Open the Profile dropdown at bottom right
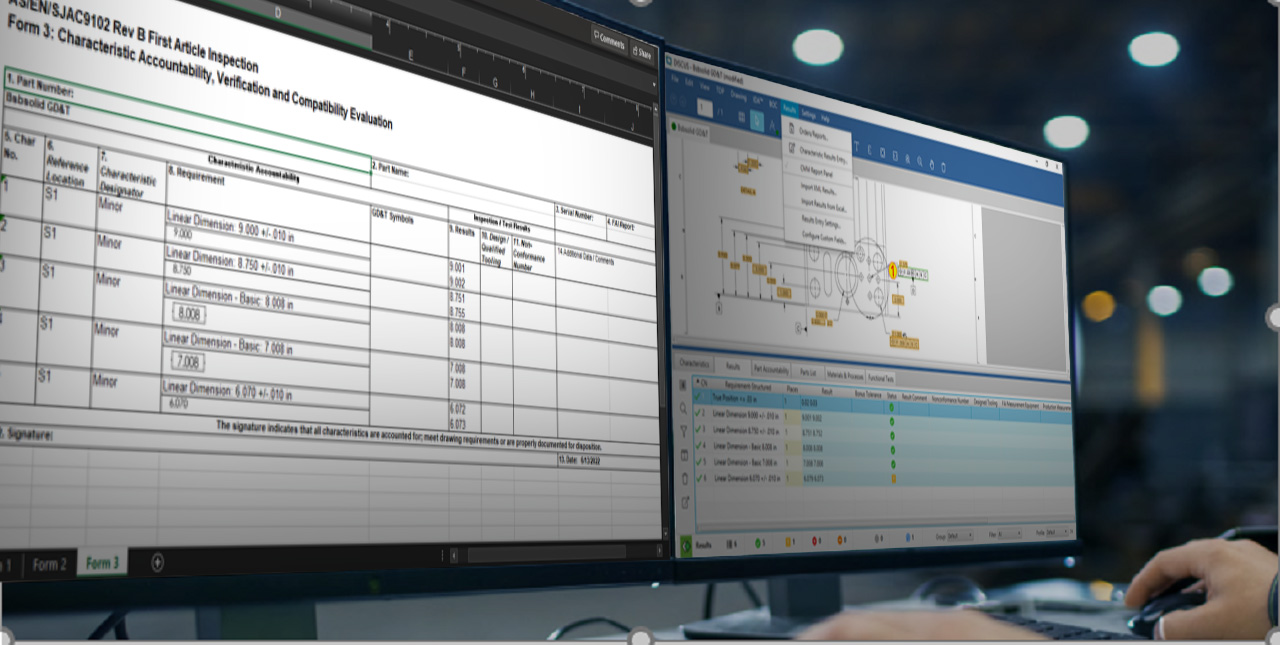Viewport: 1280px width, 645px height. pos(1057,532)
